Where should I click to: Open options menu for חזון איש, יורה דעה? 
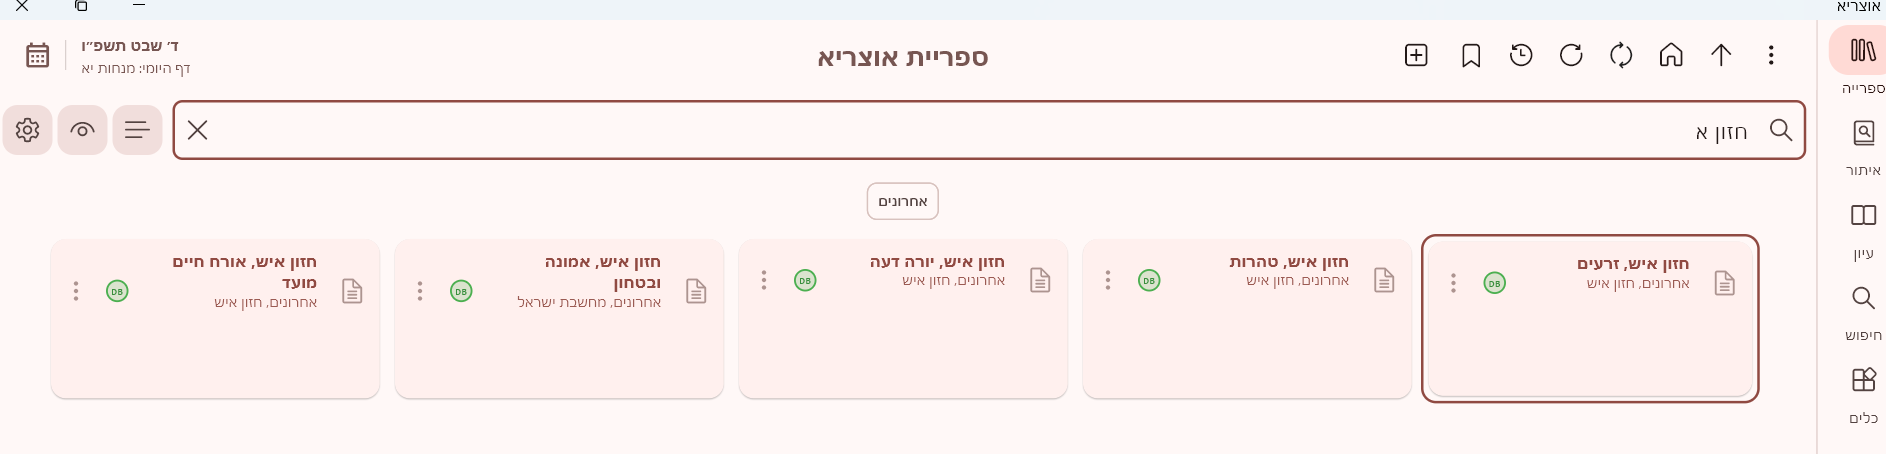(x=764, y=281)
